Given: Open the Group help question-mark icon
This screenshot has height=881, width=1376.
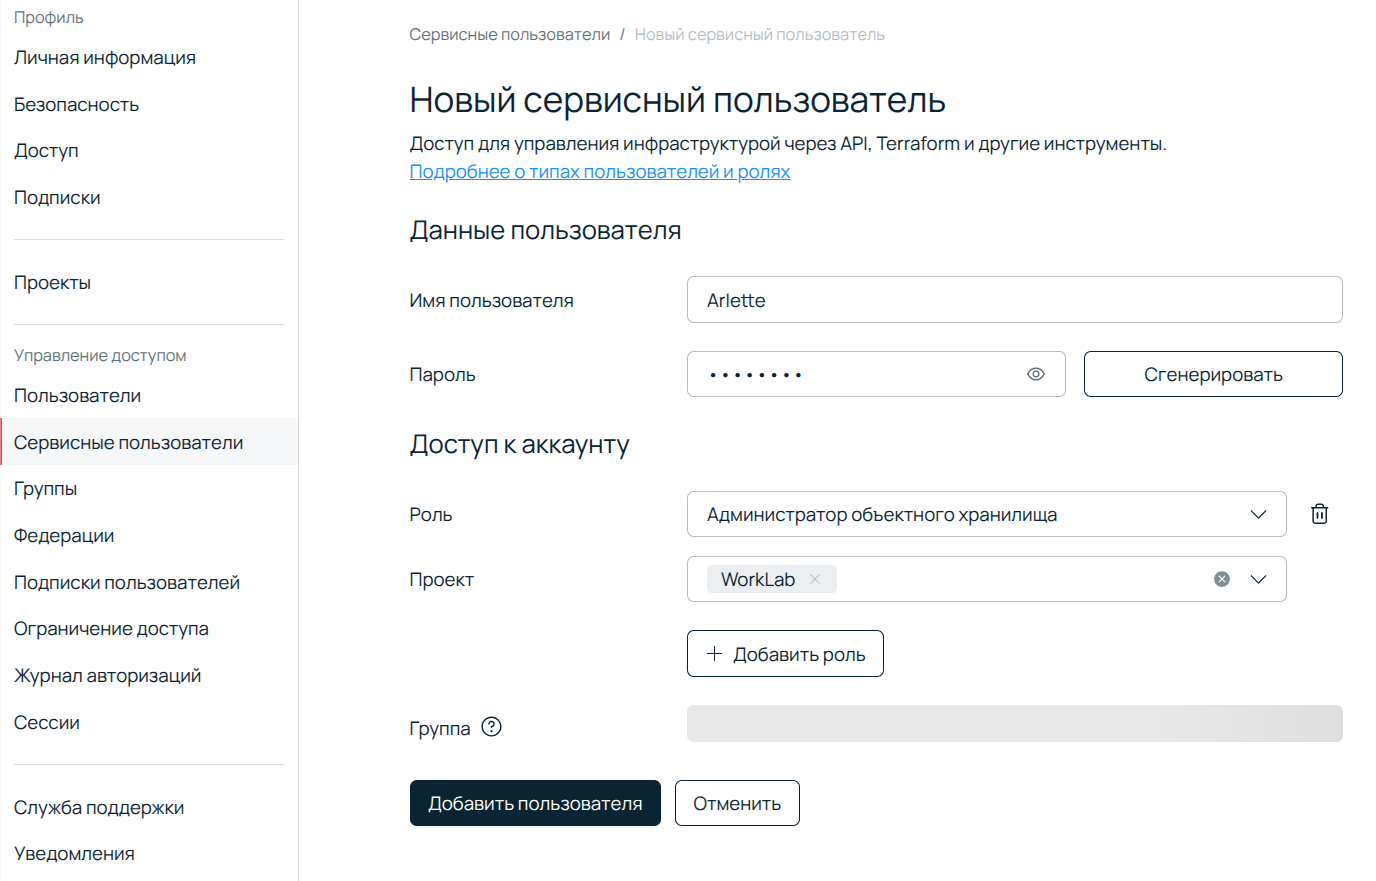Looking at the screenshot, I should [x=491, y=727].
